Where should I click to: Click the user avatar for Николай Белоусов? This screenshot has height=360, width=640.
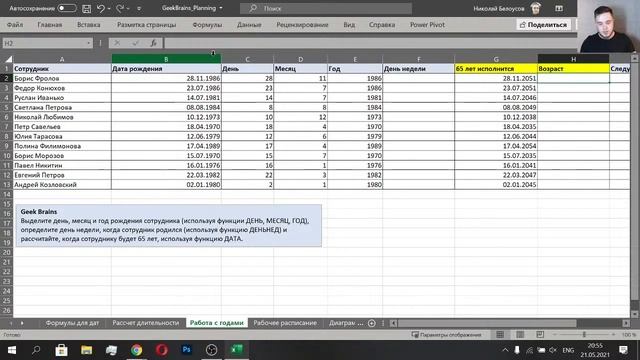536,8
